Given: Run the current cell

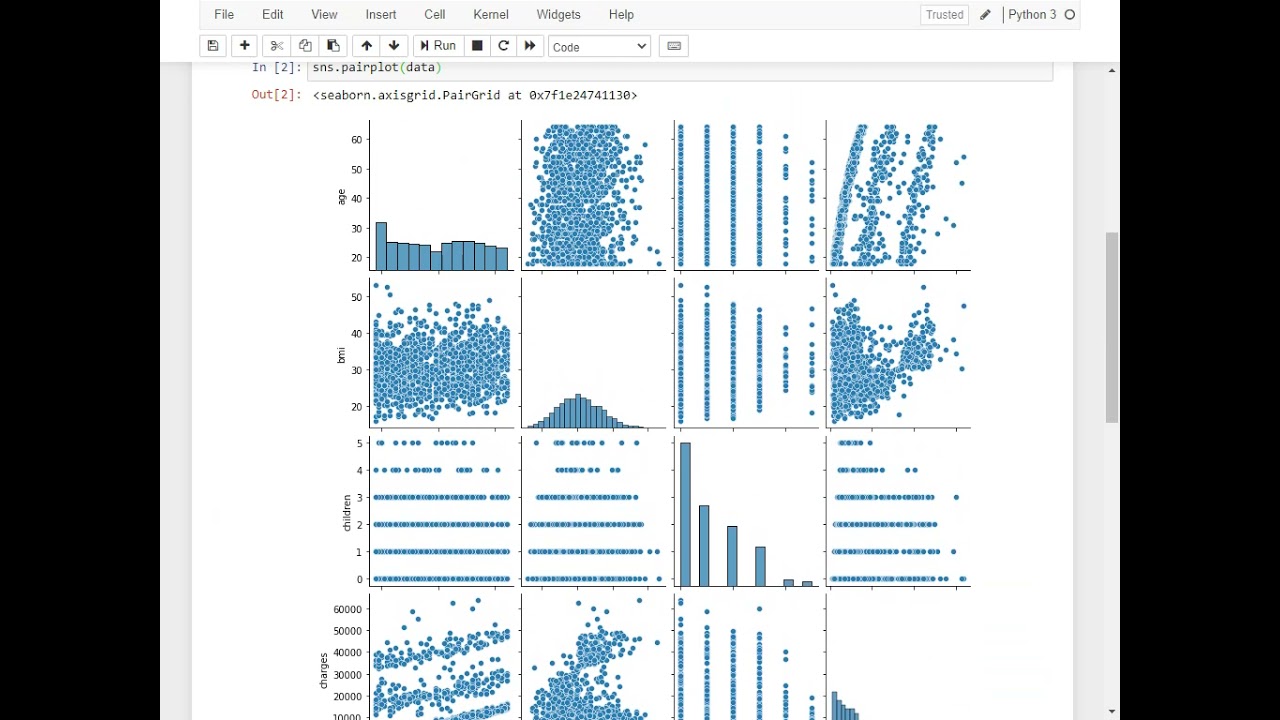Looking at the screenshot, I should click(438, 46).
